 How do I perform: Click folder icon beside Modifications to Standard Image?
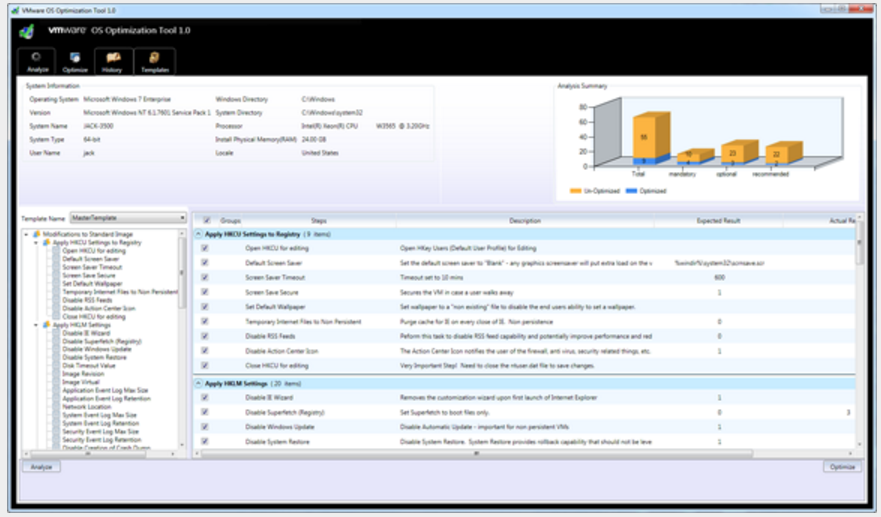point(37,234)
